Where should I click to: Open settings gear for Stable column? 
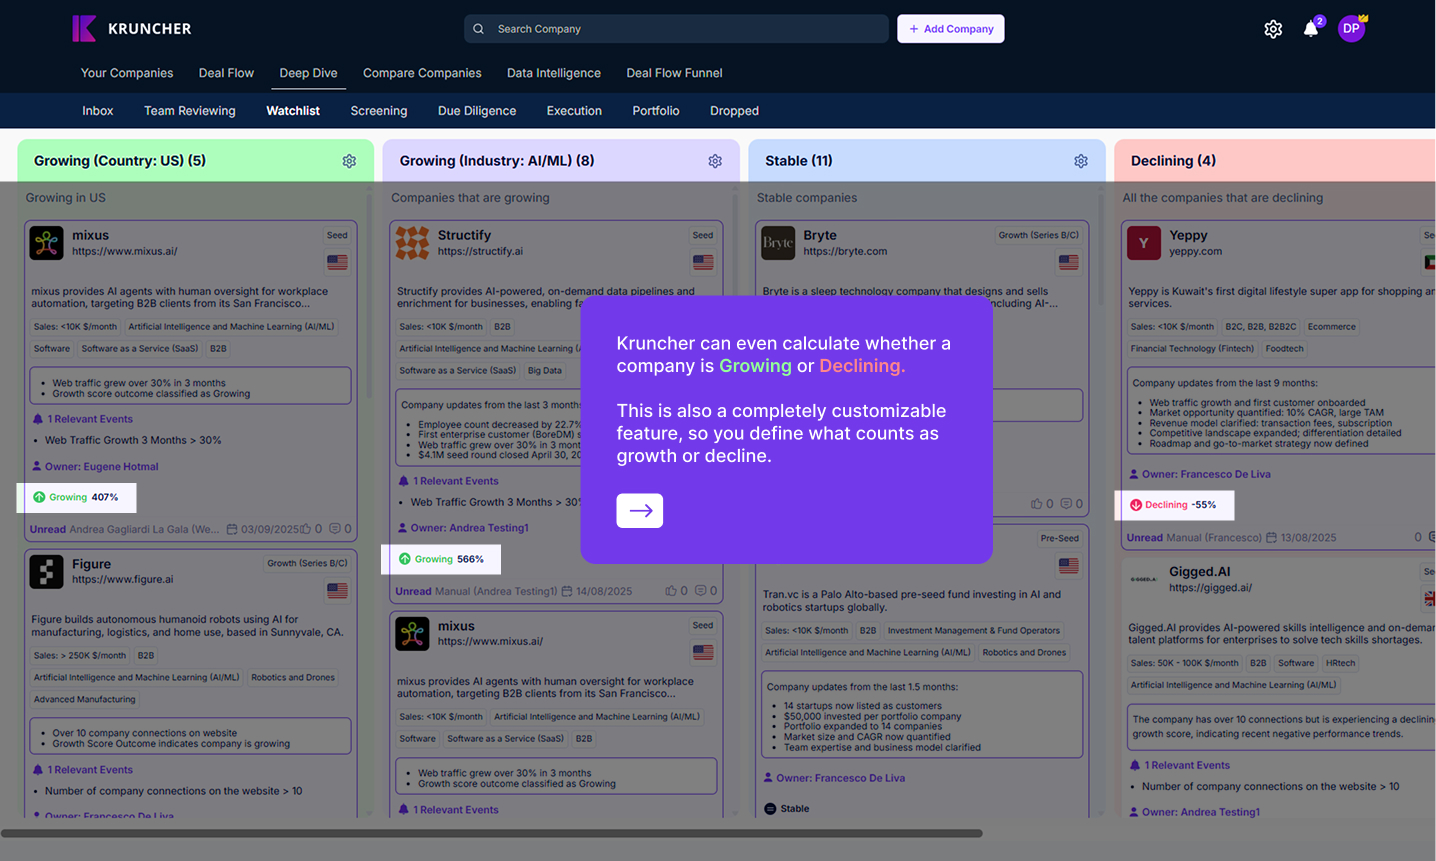(1081, 161)
